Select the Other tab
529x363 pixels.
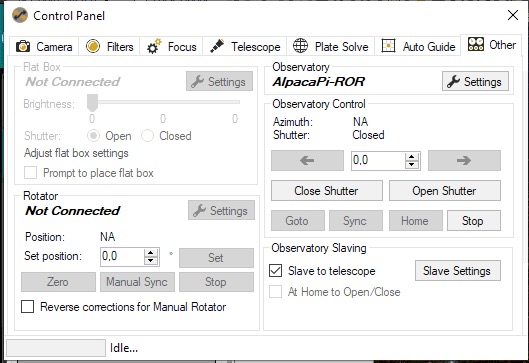click(492, 45)
